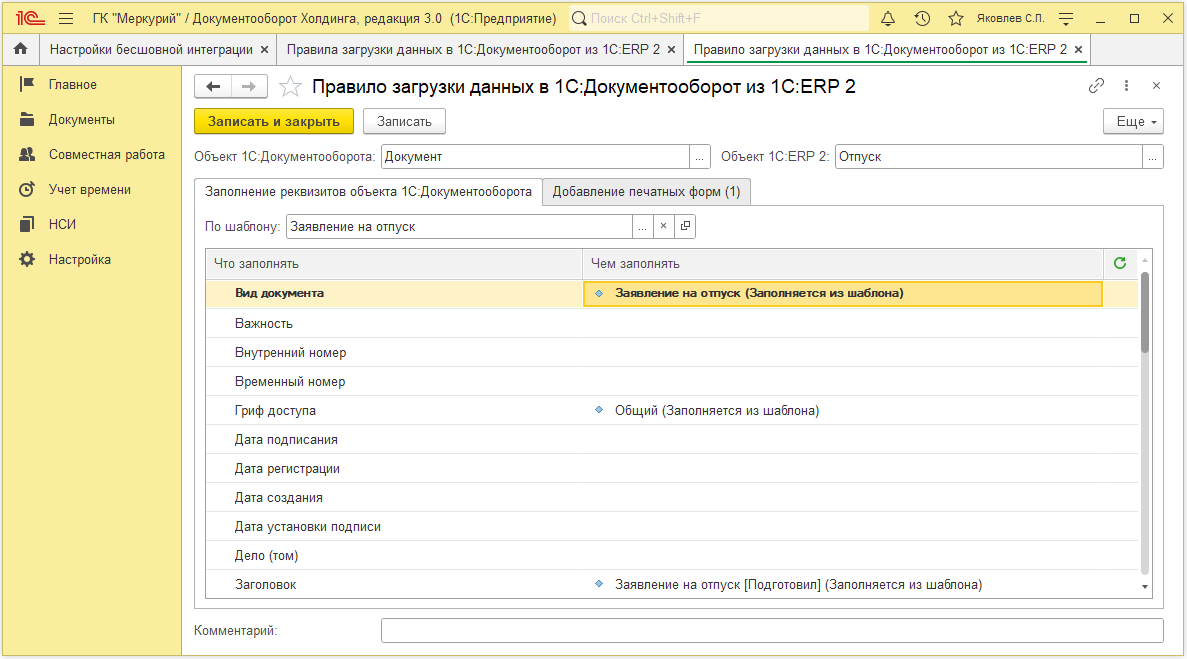Screen dimensions: 1187x659
Task: Click the table scroll-down arrow
Action: [1145, 587]
